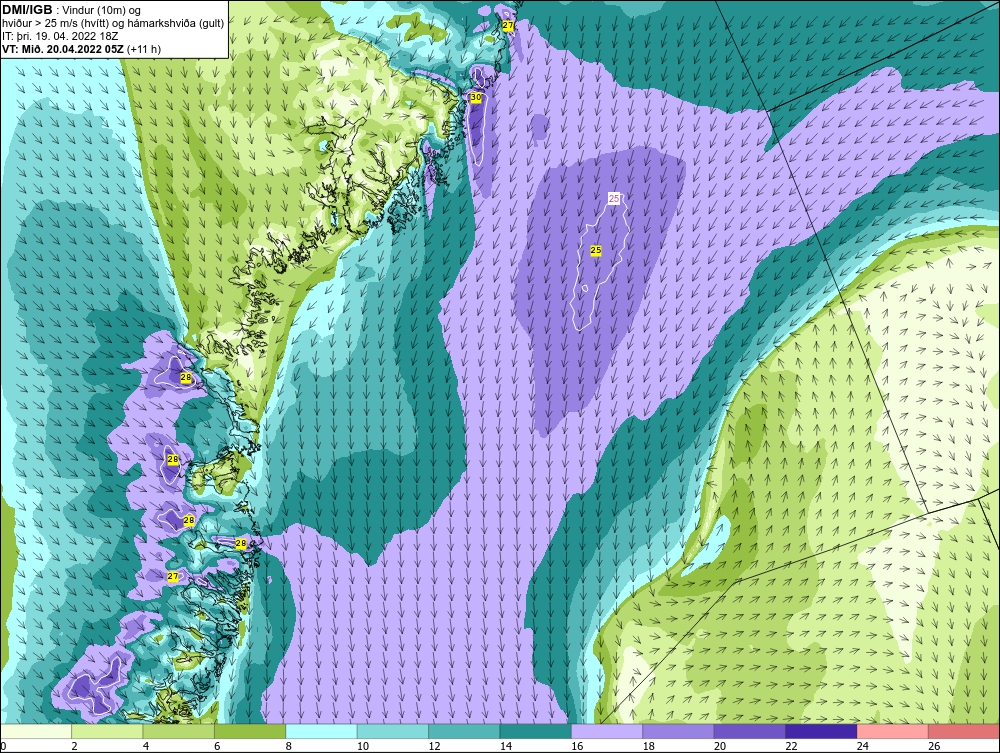This screenshot has height=753, width=1000.
Task: Pick the 6–8 m/s legend color swatch
Action: click(x=250, y=731)
